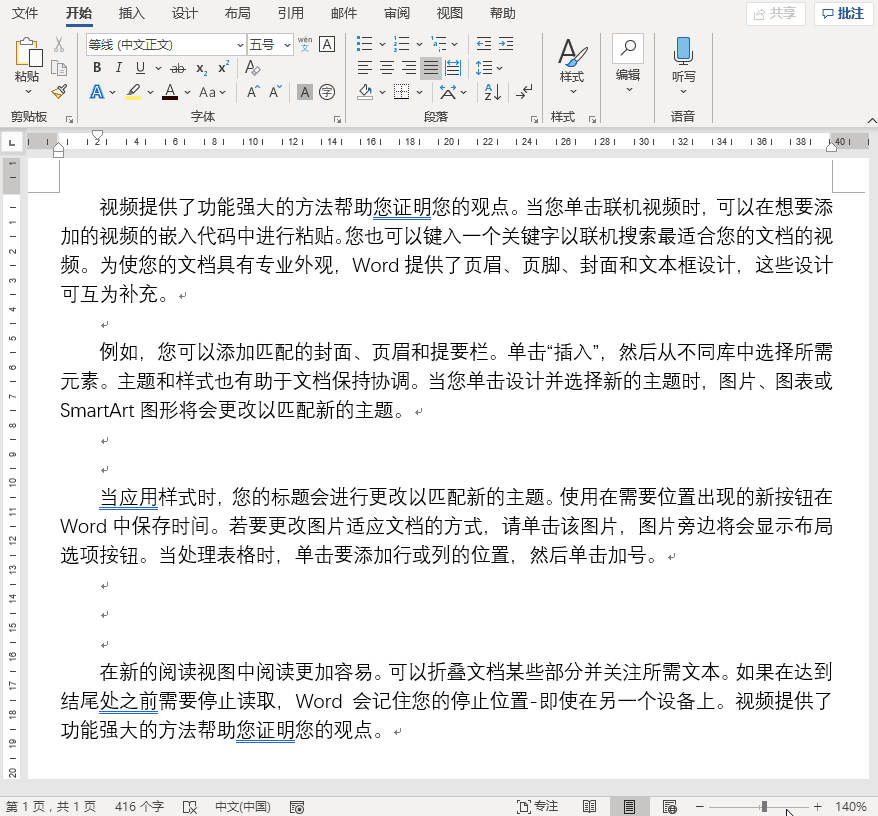Viewport: 878px width, 816px height.
Task: Toggle Bold formatting
Action: [97, 68]
